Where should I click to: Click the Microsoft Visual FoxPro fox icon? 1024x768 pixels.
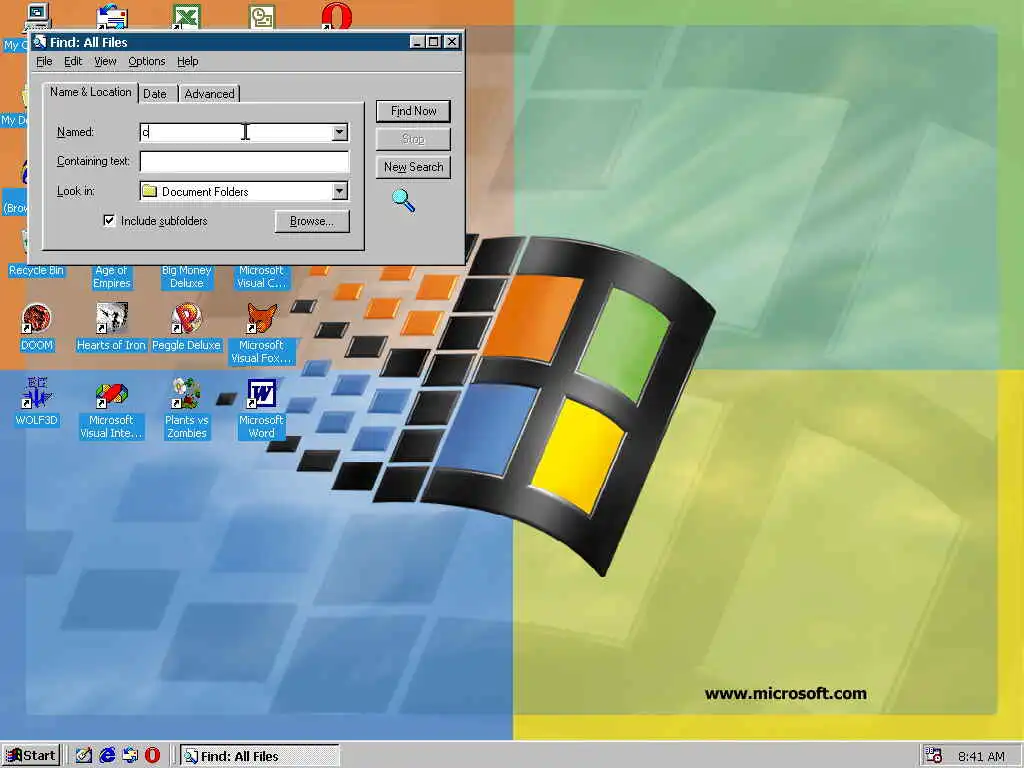[261, 319]
